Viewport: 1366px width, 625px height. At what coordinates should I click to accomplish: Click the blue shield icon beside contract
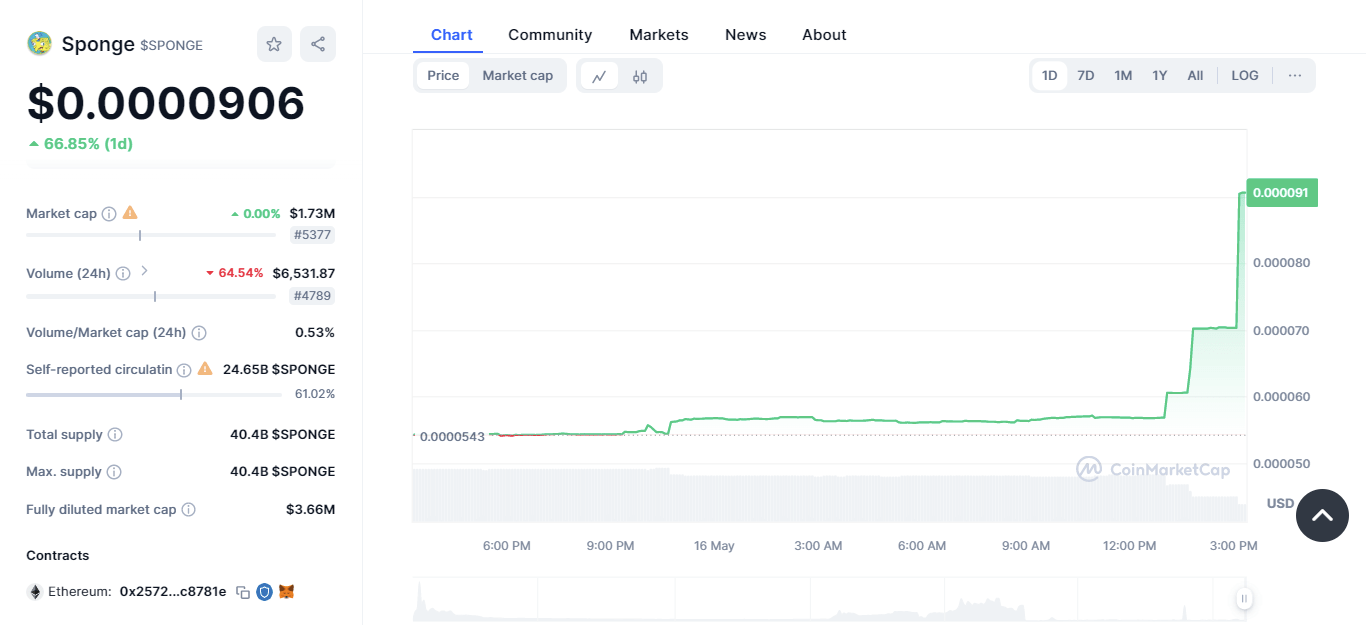(264, 592)
